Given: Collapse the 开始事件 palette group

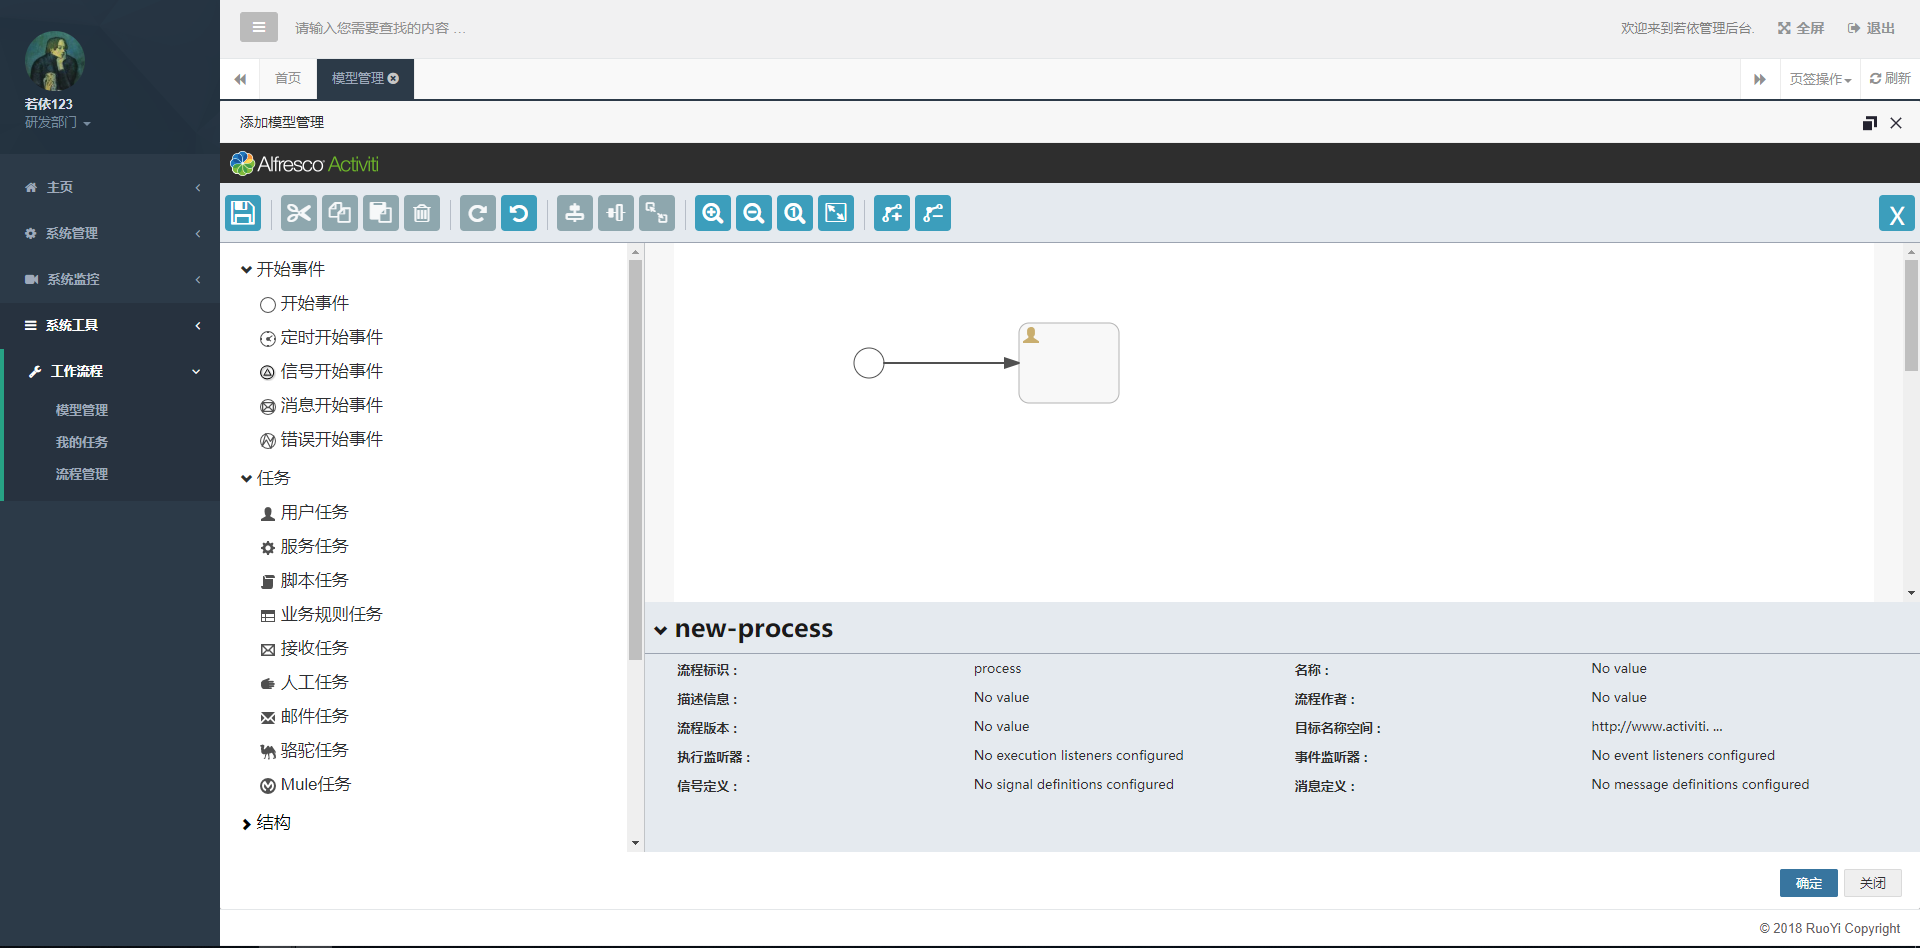Looking at the screenshot, I should pyautogui.click(x=246, y=269).
